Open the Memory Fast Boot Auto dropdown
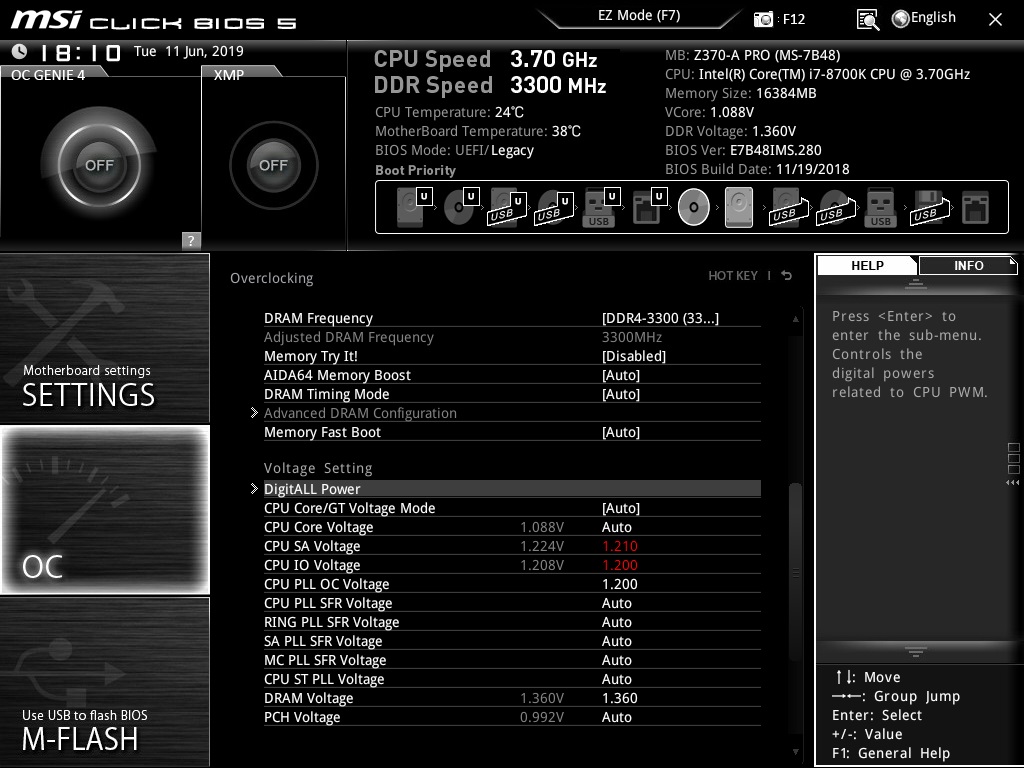1024x768 pixels. (x=620, y=432)
